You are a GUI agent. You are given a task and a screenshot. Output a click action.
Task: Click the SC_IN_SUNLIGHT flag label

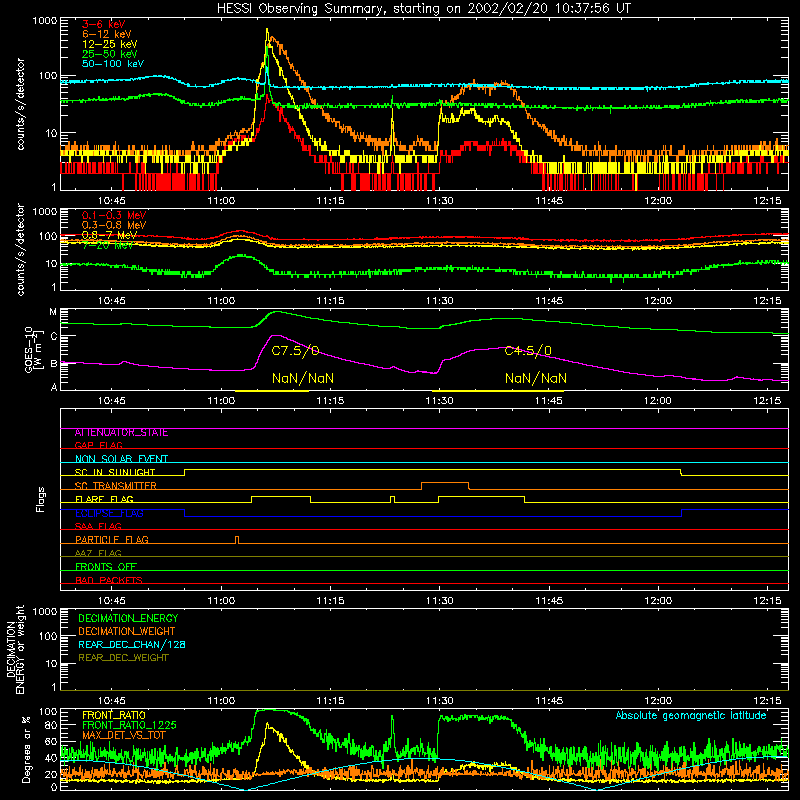pos(115,472)
